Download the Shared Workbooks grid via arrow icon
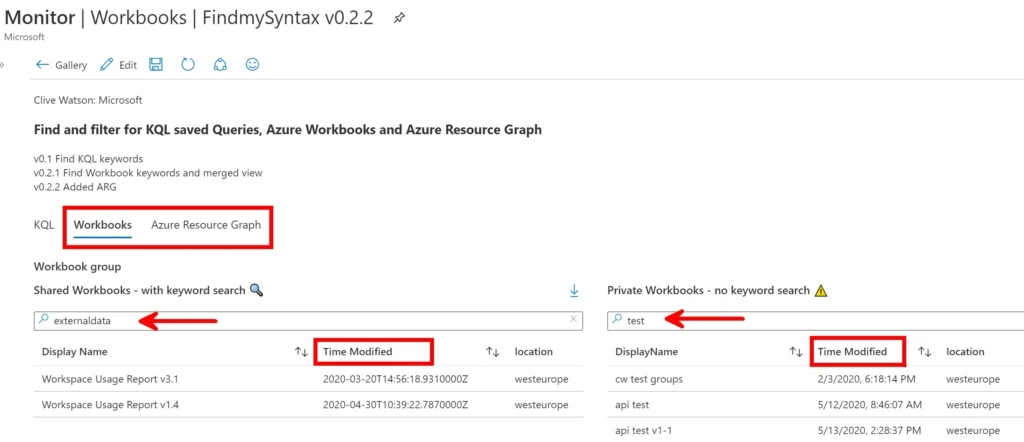1024x442 pixels. [x=574, y=291]
